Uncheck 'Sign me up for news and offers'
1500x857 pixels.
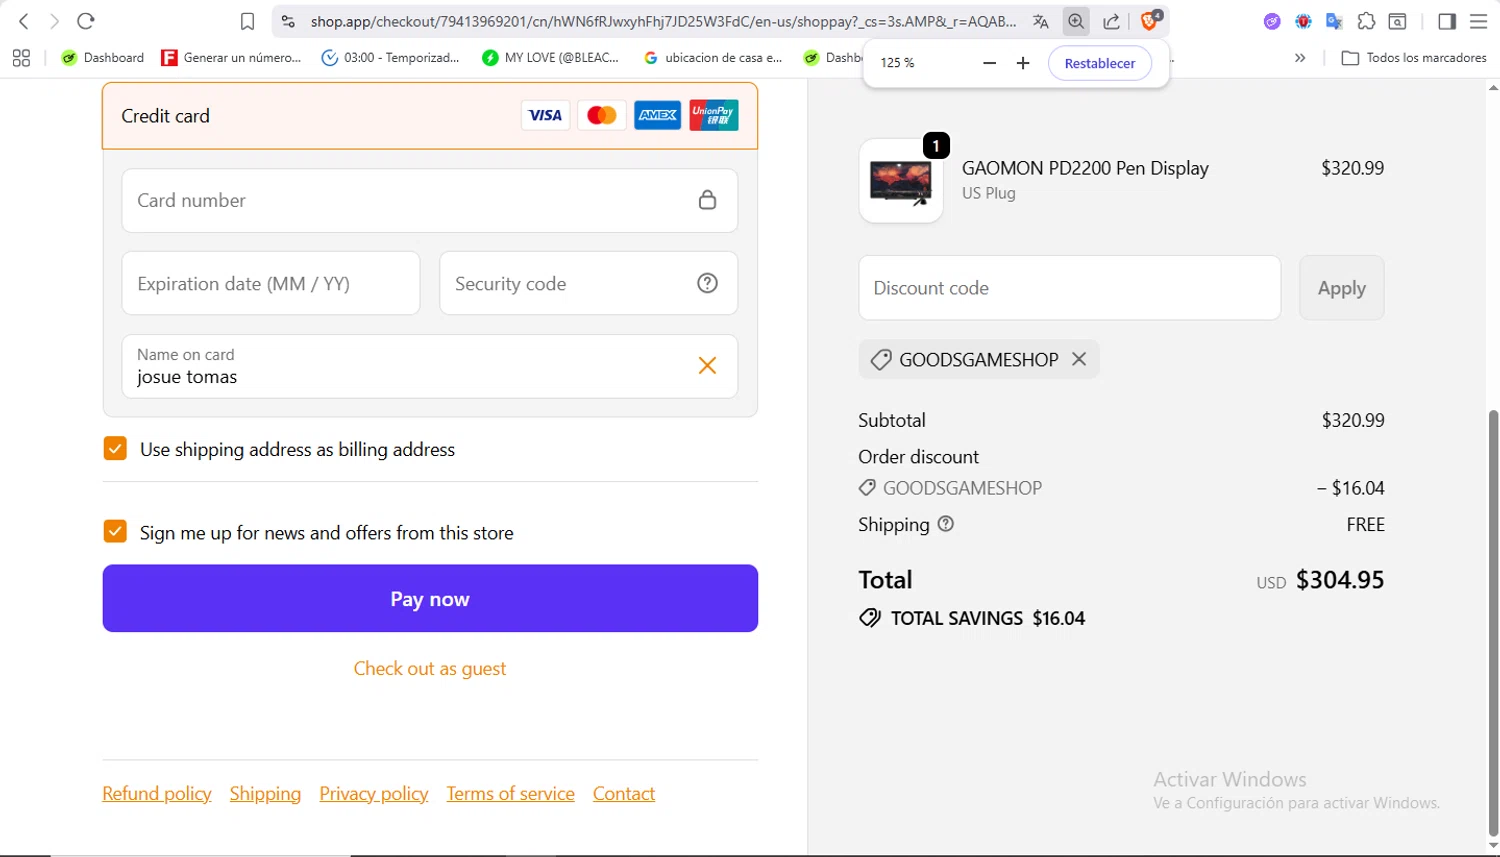pyautogui.click(x=115, y=531)
